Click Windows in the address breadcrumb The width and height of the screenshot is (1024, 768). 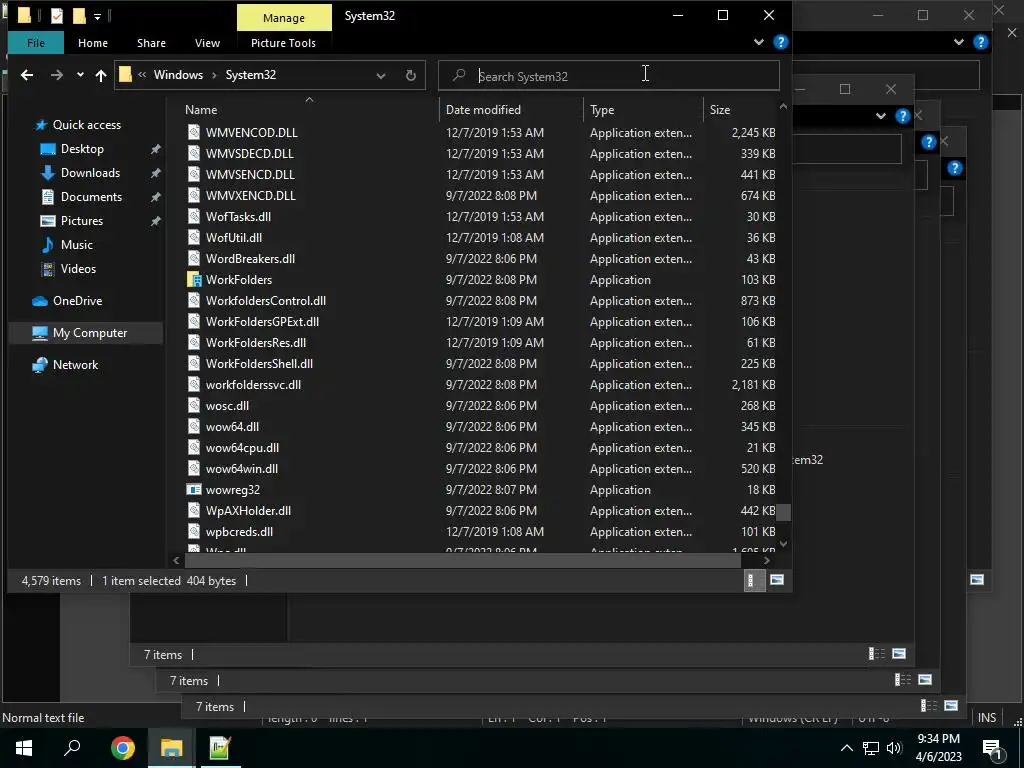[178, 75]
